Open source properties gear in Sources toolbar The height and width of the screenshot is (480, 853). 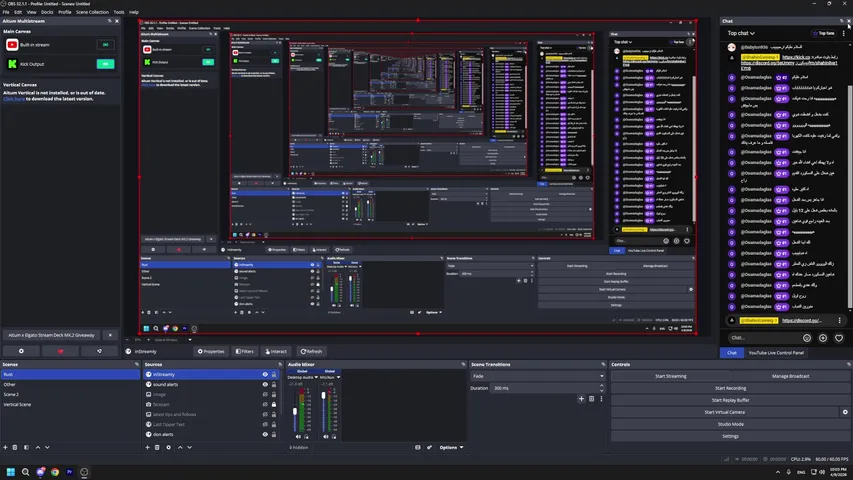pyautogui.click(x=169, y=447)
